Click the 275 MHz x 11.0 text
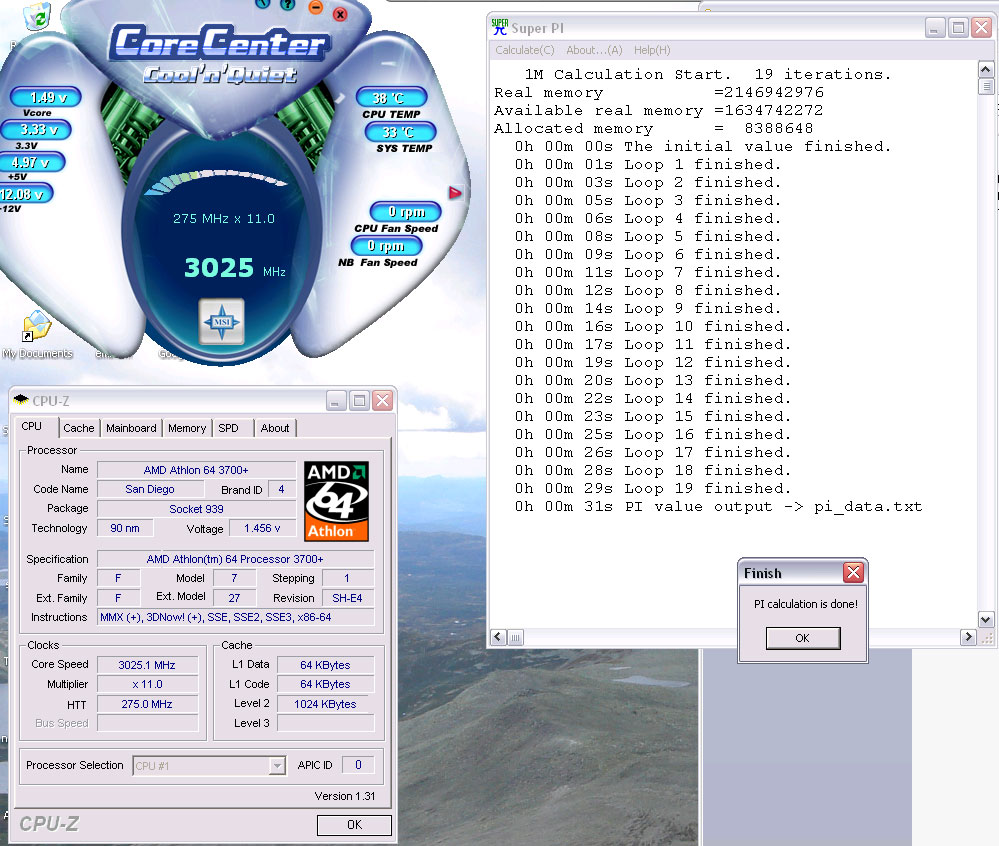The width and height of the screenshot is (999, 846). tap(224, 219)
